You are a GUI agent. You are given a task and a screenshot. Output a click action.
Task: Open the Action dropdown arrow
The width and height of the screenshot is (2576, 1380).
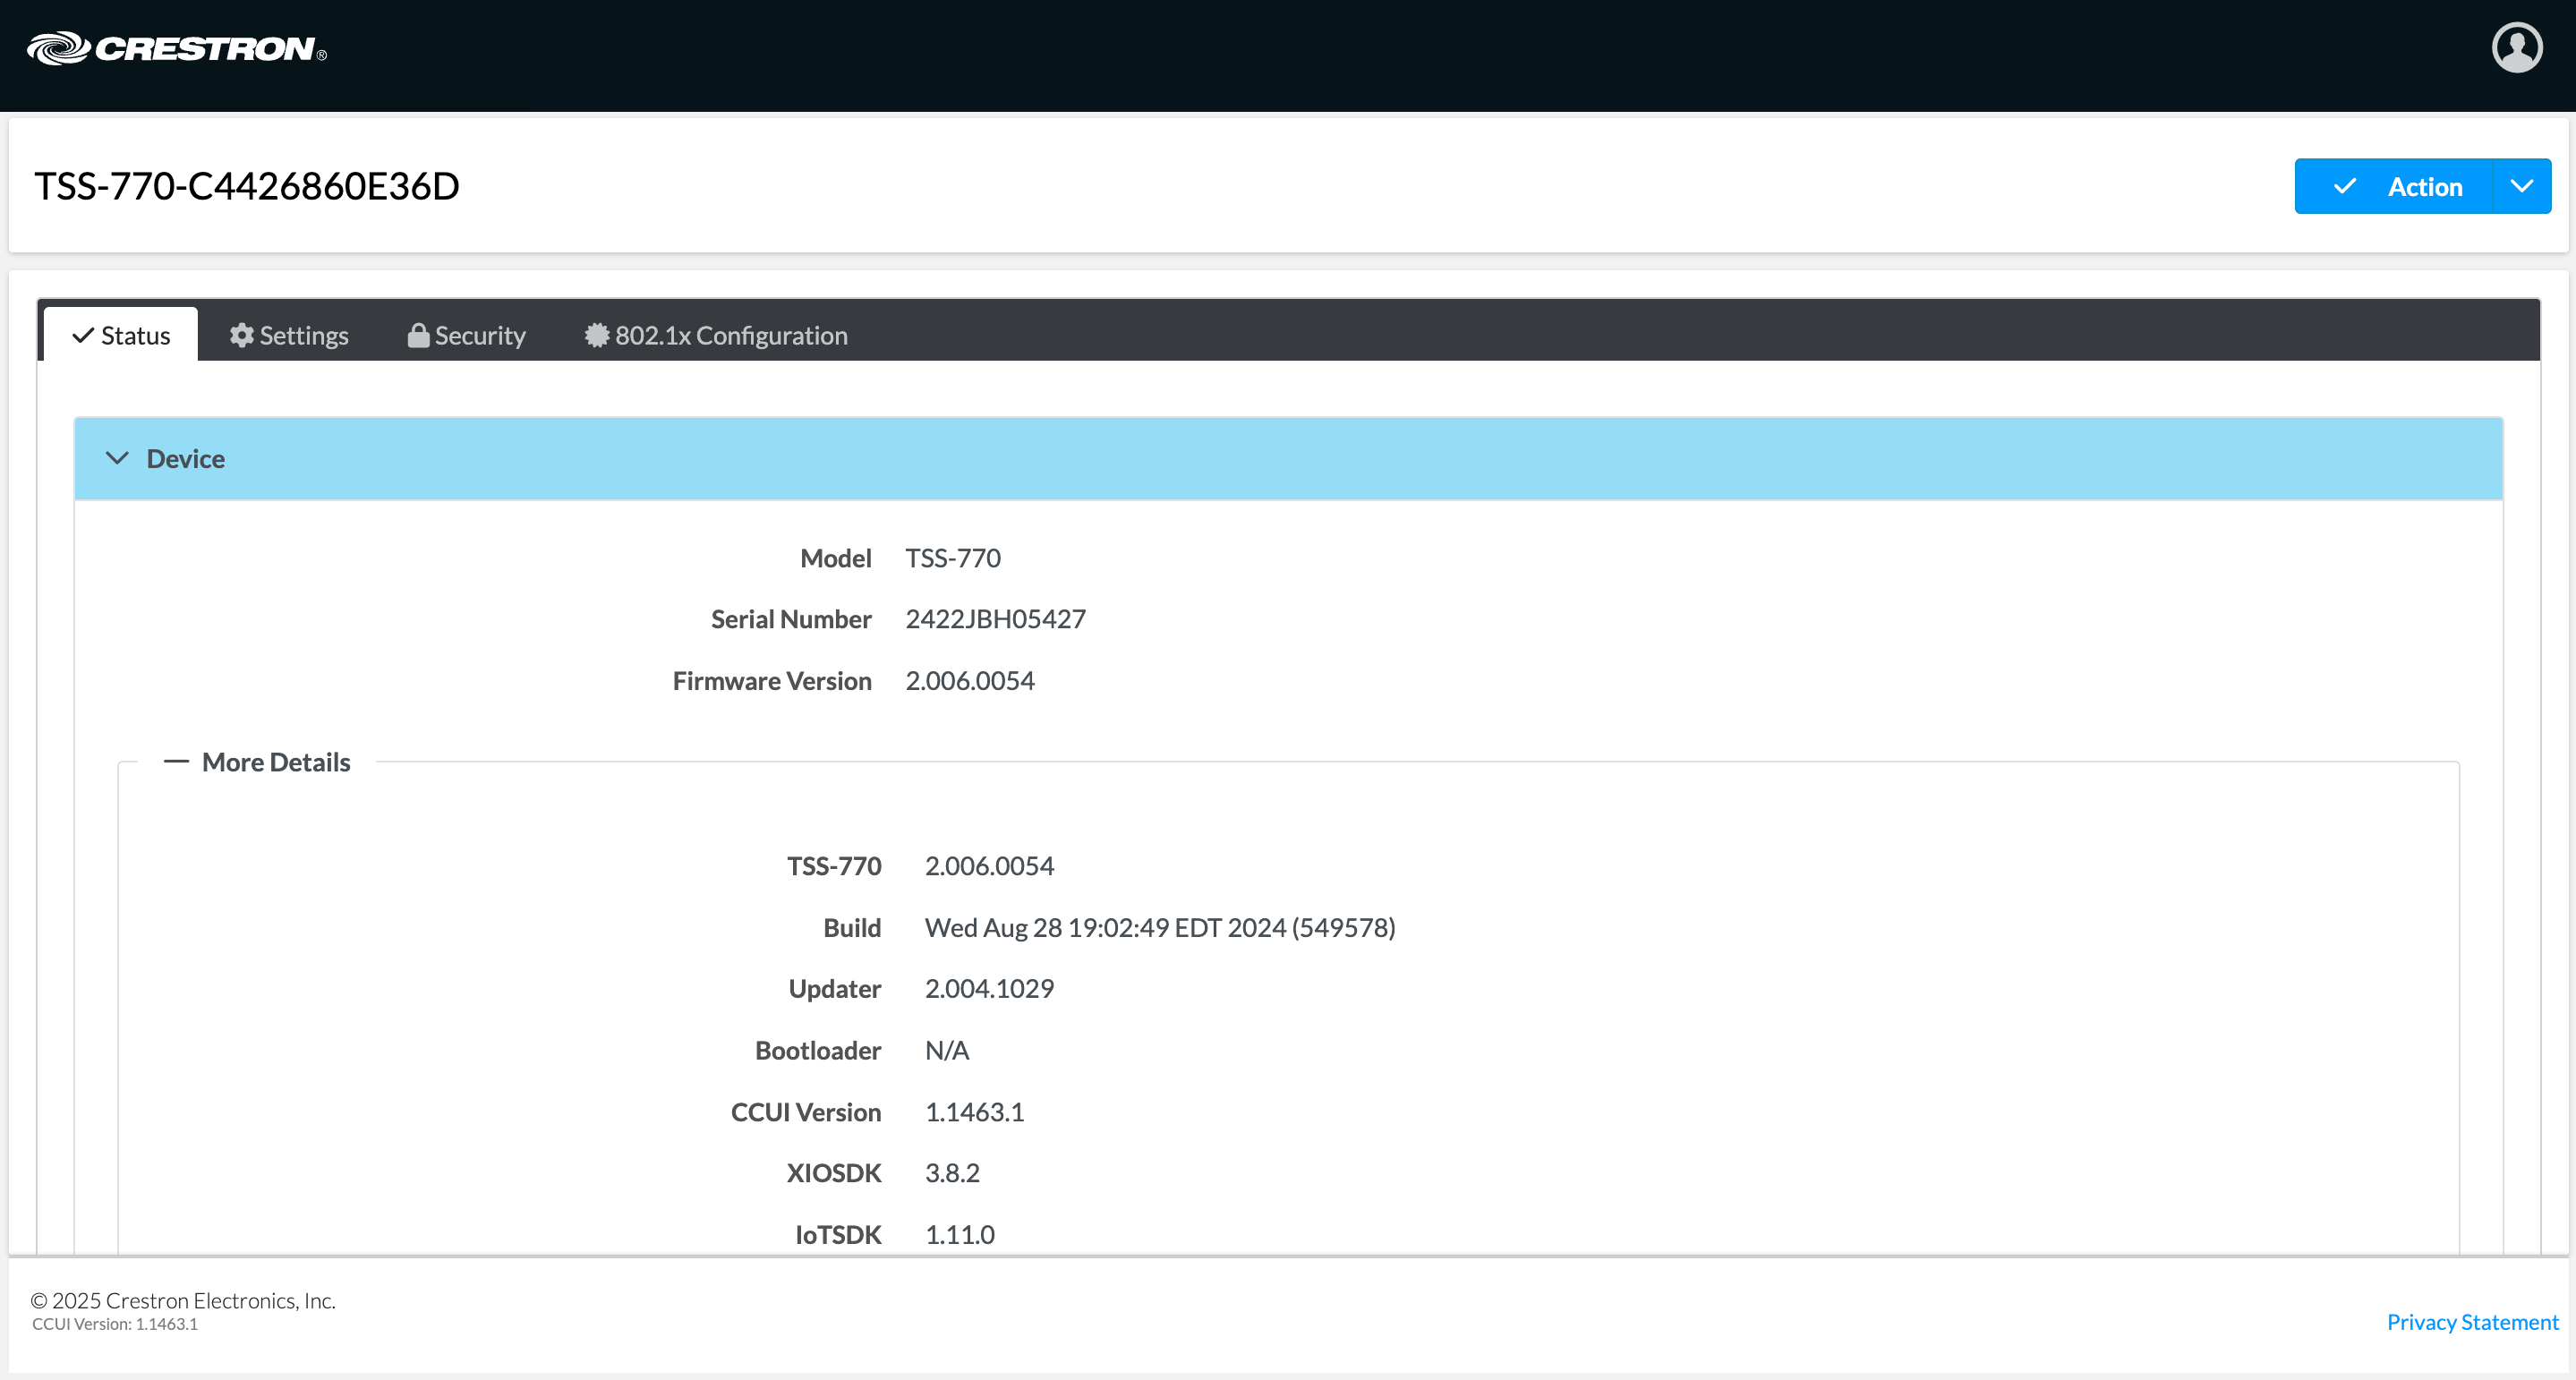coord(2522,186)
